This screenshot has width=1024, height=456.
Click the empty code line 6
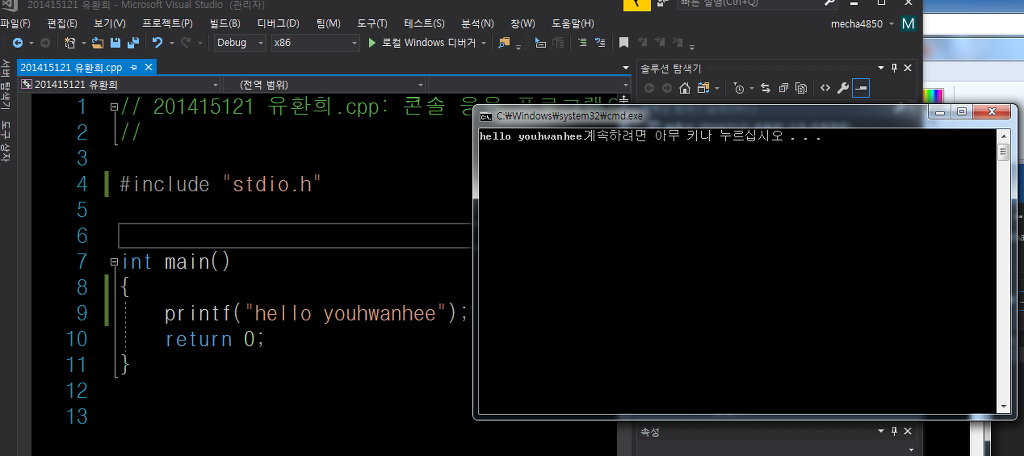click(x=294, y=235)
